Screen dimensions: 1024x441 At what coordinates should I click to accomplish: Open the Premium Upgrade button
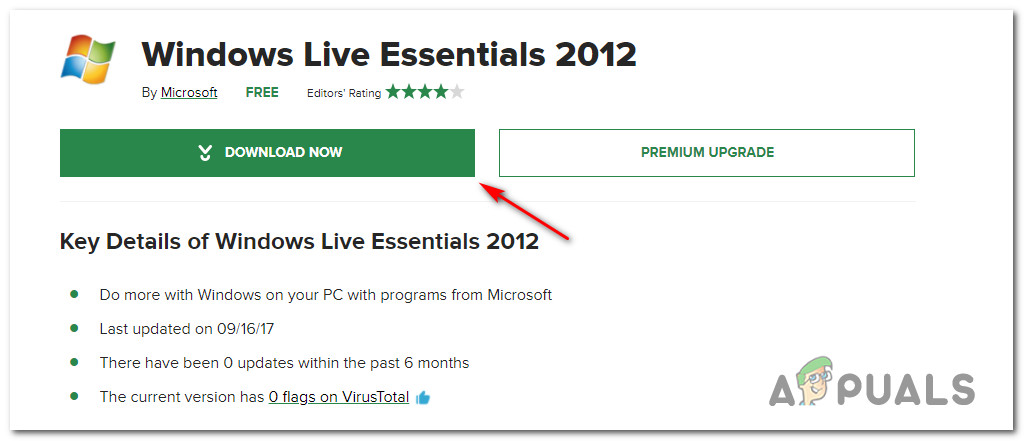tap(707, 153)
